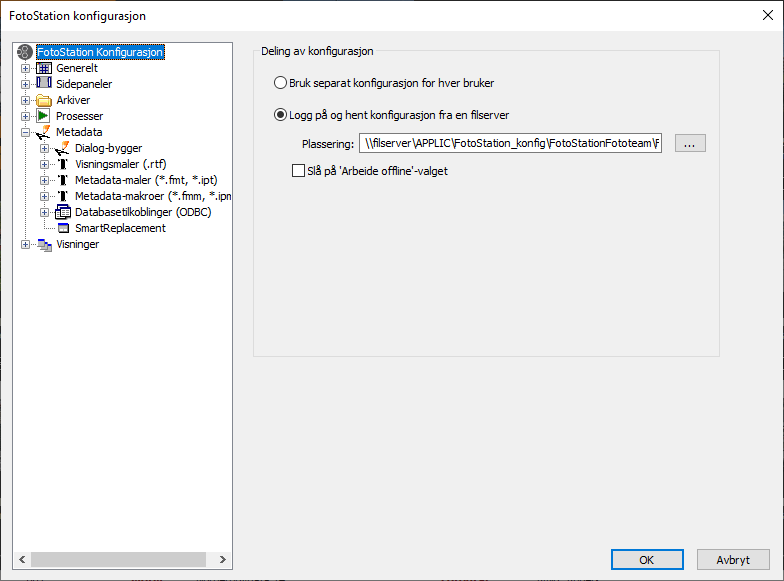
Task: Select Metadata-maler (*.fmt, *.ipt) item
Action: (146, 180)
